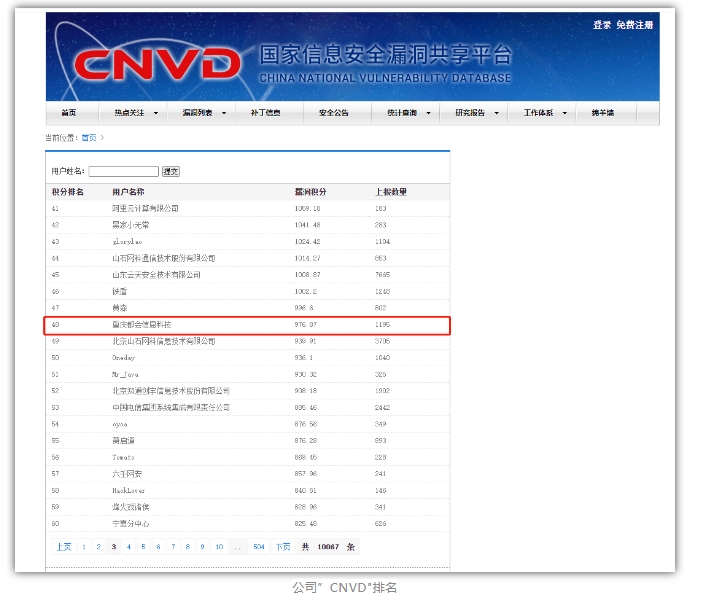The width and height of the screenshot is (711, 600).
Task: Expand the 热点关注 dropdown arrow
Action: pyautogui.click(x=156, y=113)
